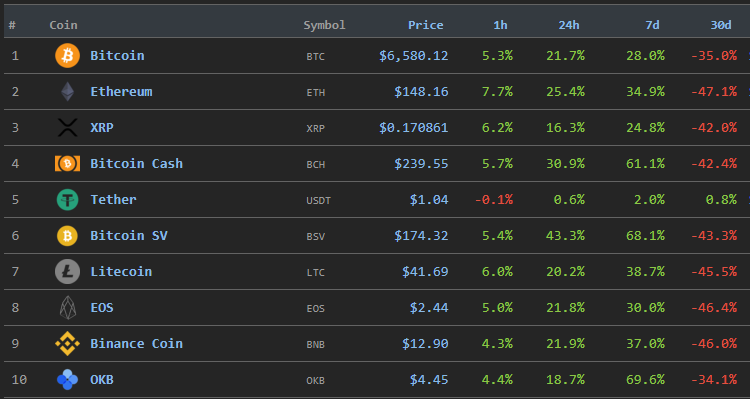Click the Ethereum diamond logo icon

(67, 91)
